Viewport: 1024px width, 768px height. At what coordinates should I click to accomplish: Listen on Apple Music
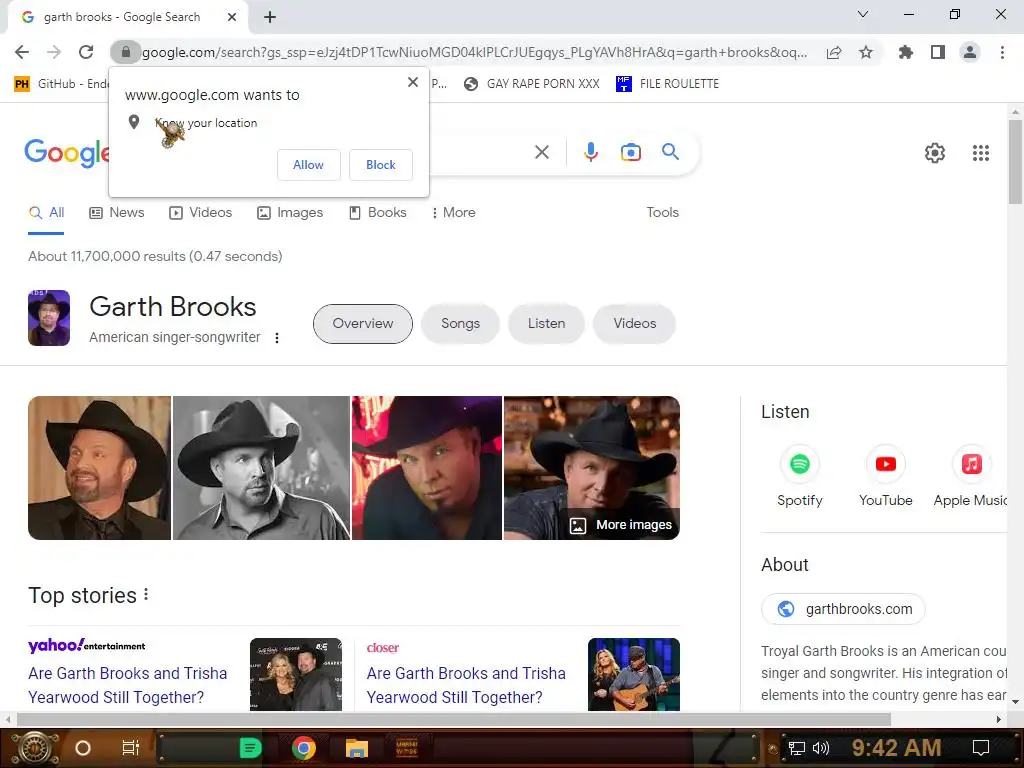point(970,477)
